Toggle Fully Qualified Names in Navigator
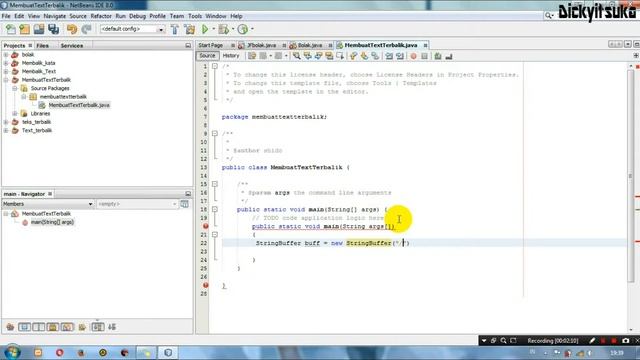This screenshot has height=360, width=640. point(82,327)
